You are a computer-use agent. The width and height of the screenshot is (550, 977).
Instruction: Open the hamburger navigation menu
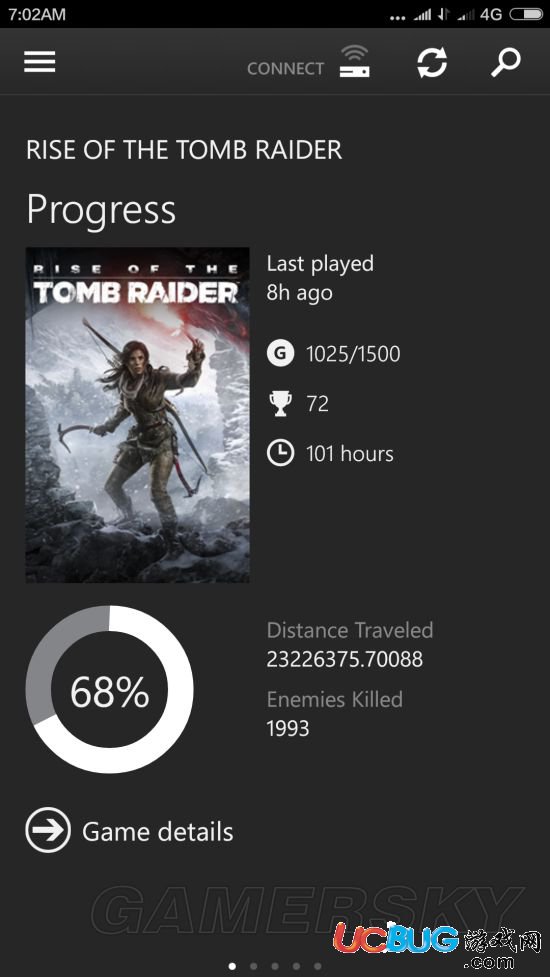point(40,62)
